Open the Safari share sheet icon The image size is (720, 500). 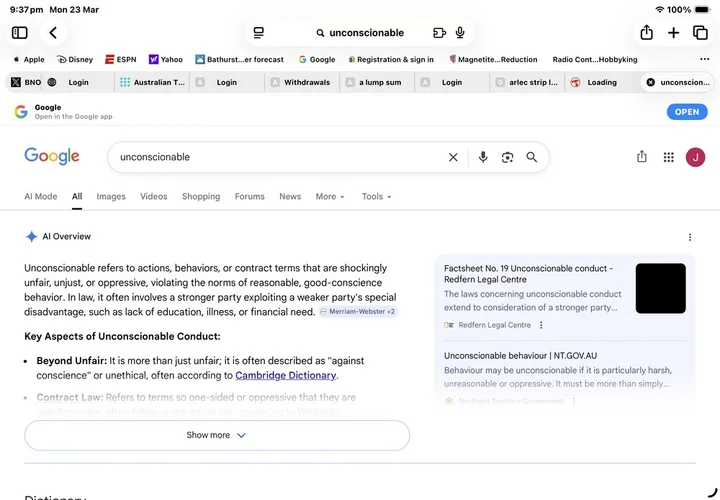[x=647, y=33]
